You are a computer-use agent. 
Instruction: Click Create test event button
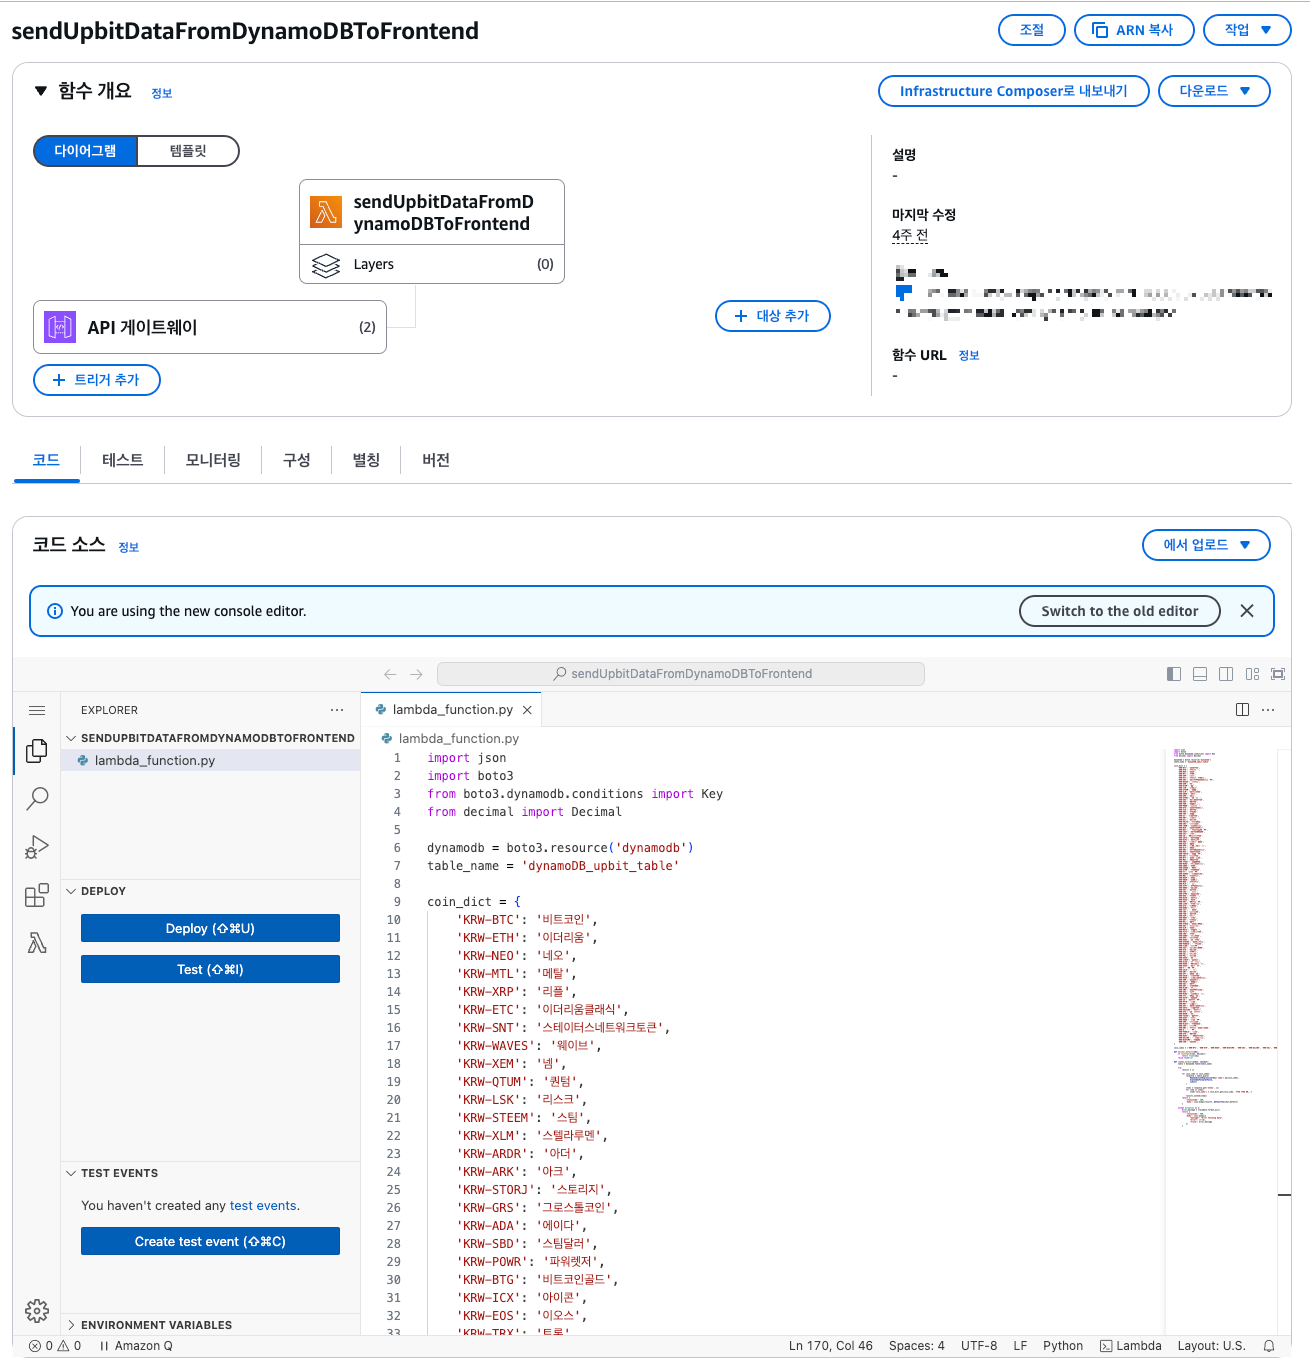tap(210, 1241)
